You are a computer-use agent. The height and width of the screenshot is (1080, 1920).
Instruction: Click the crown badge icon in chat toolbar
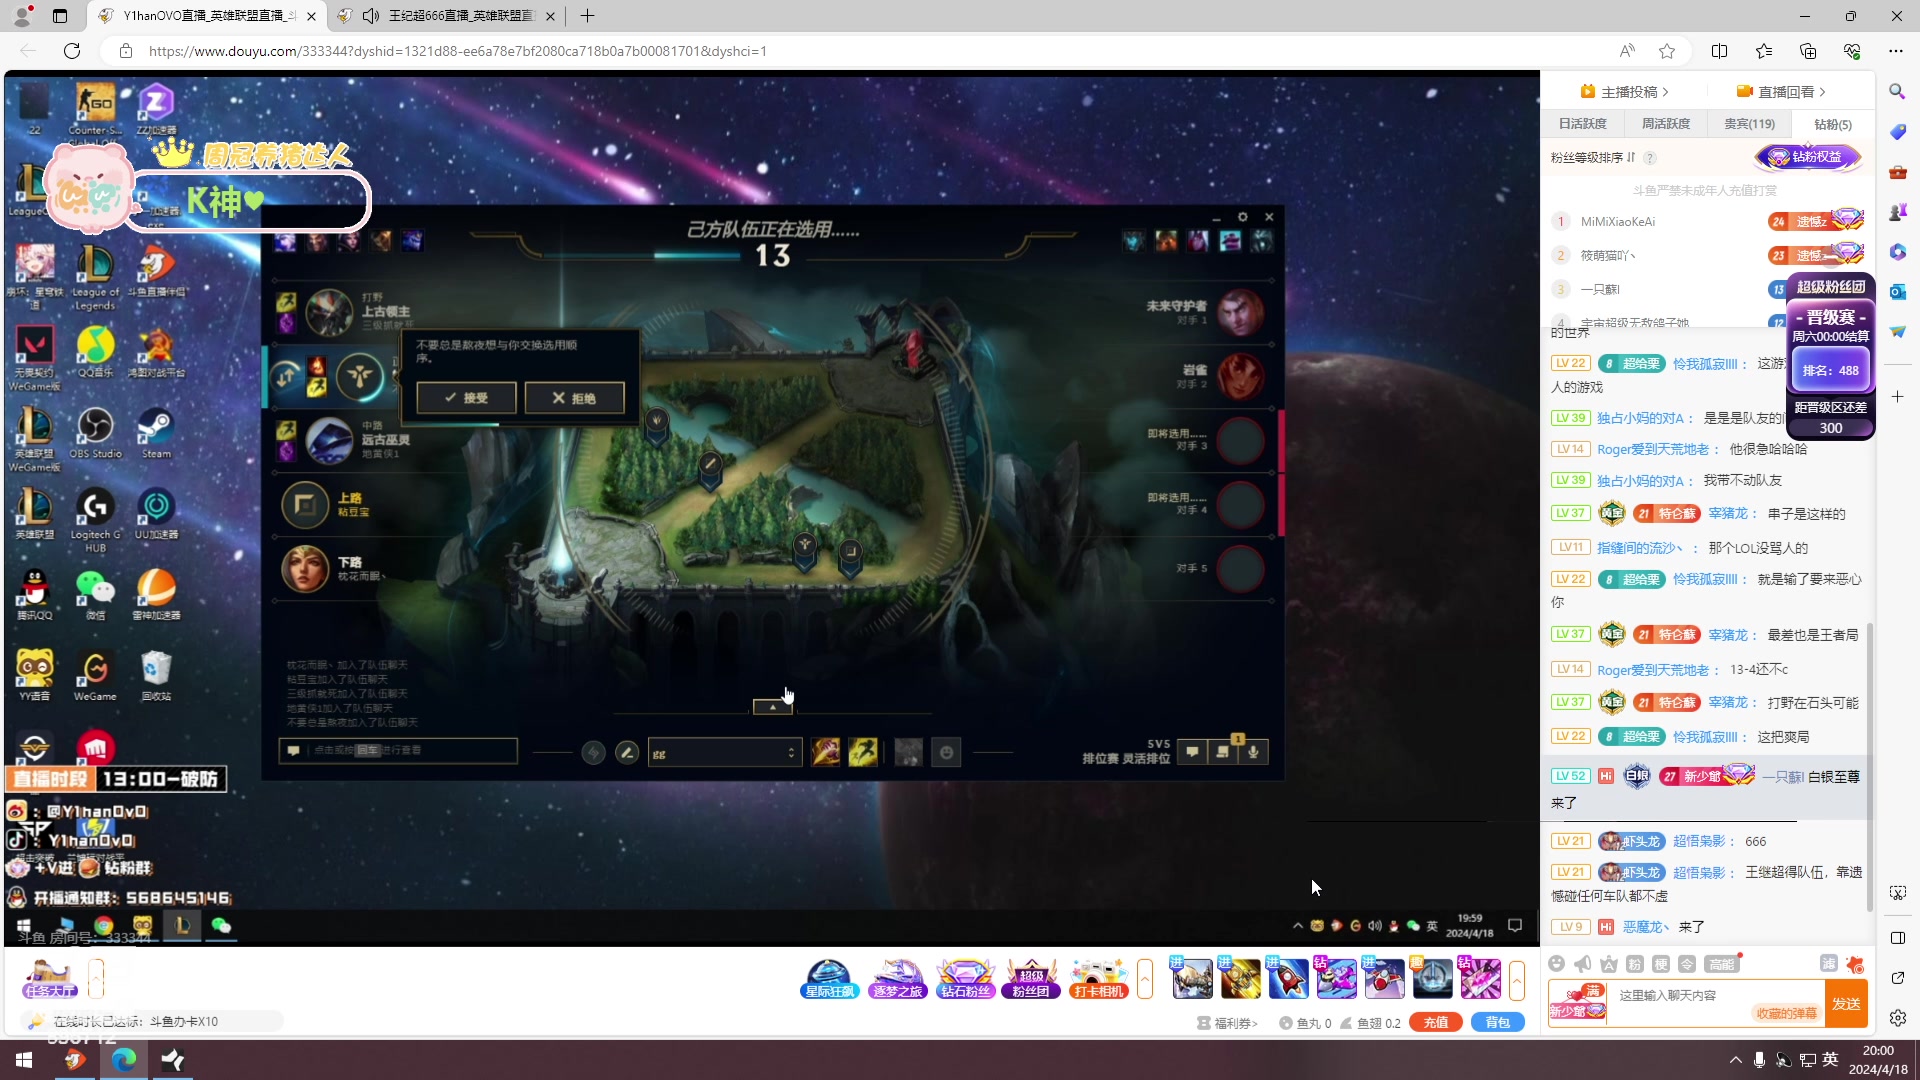tap(1608, 963)
